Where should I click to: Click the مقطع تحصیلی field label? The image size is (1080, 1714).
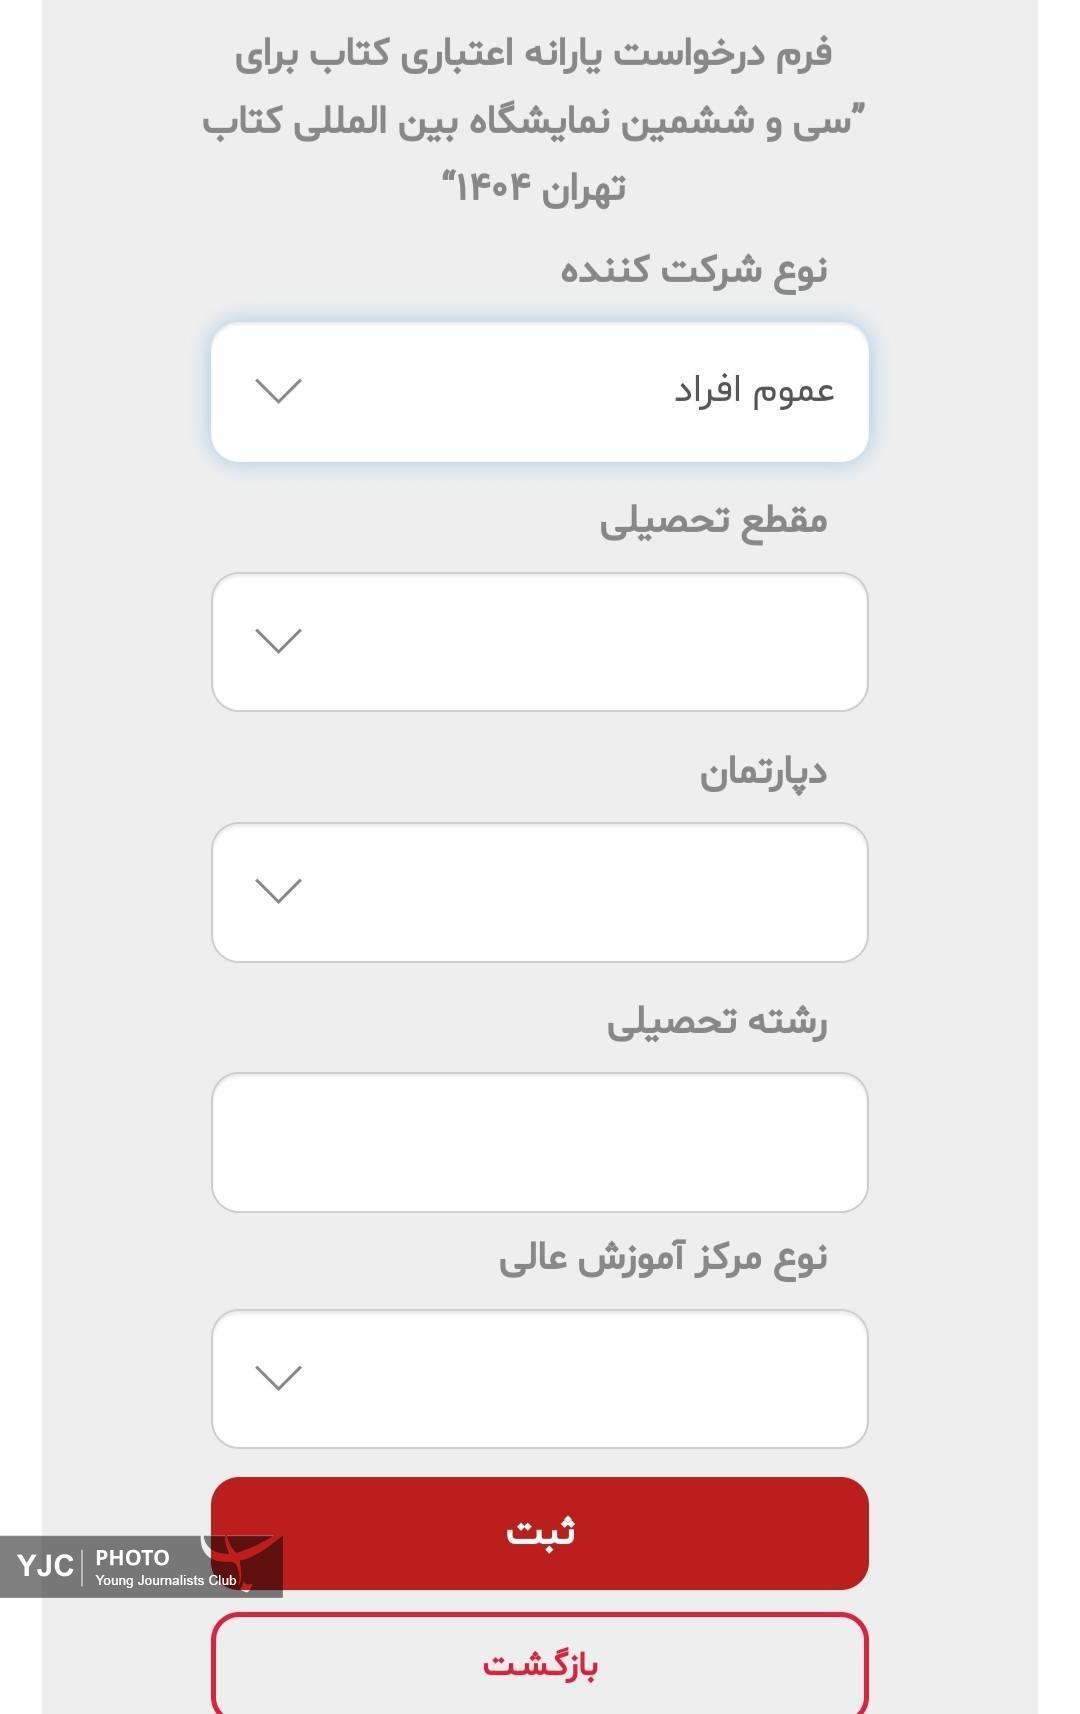(713, 521)
